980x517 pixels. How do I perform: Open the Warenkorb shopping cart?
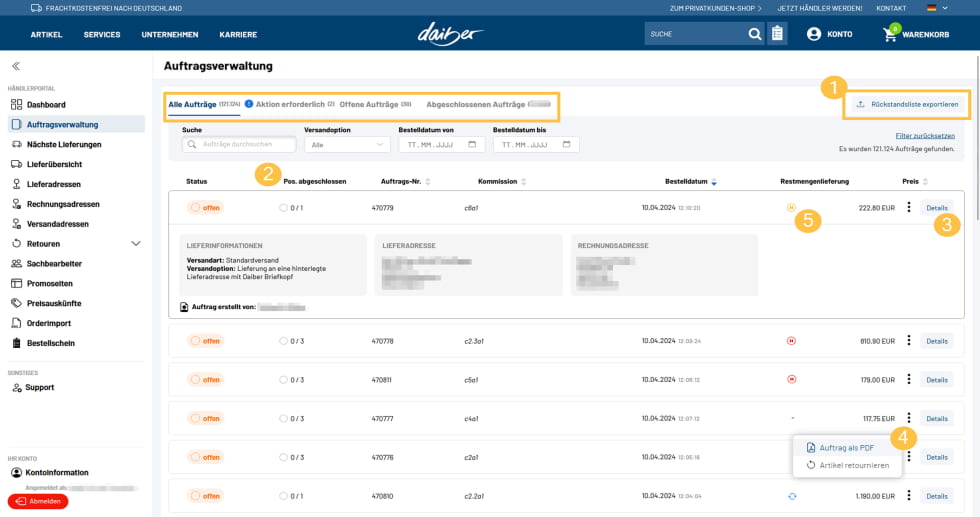[916, 34]
